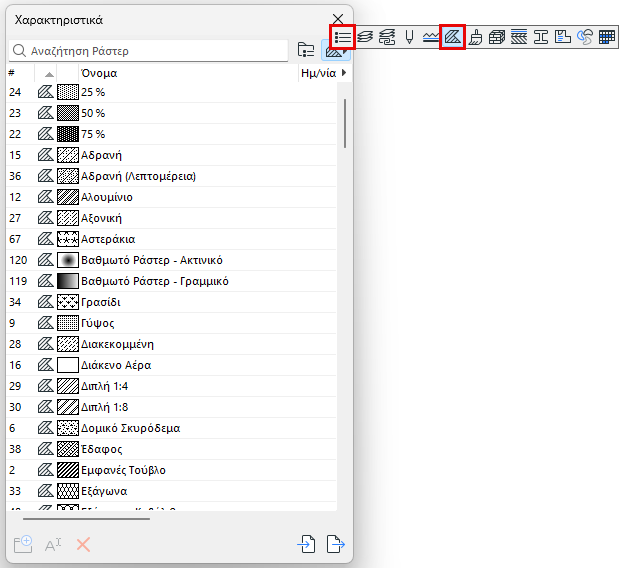Select the Εξάγωνα fill row
Viewport: 622px width, 568px height.
pos(171,491)
